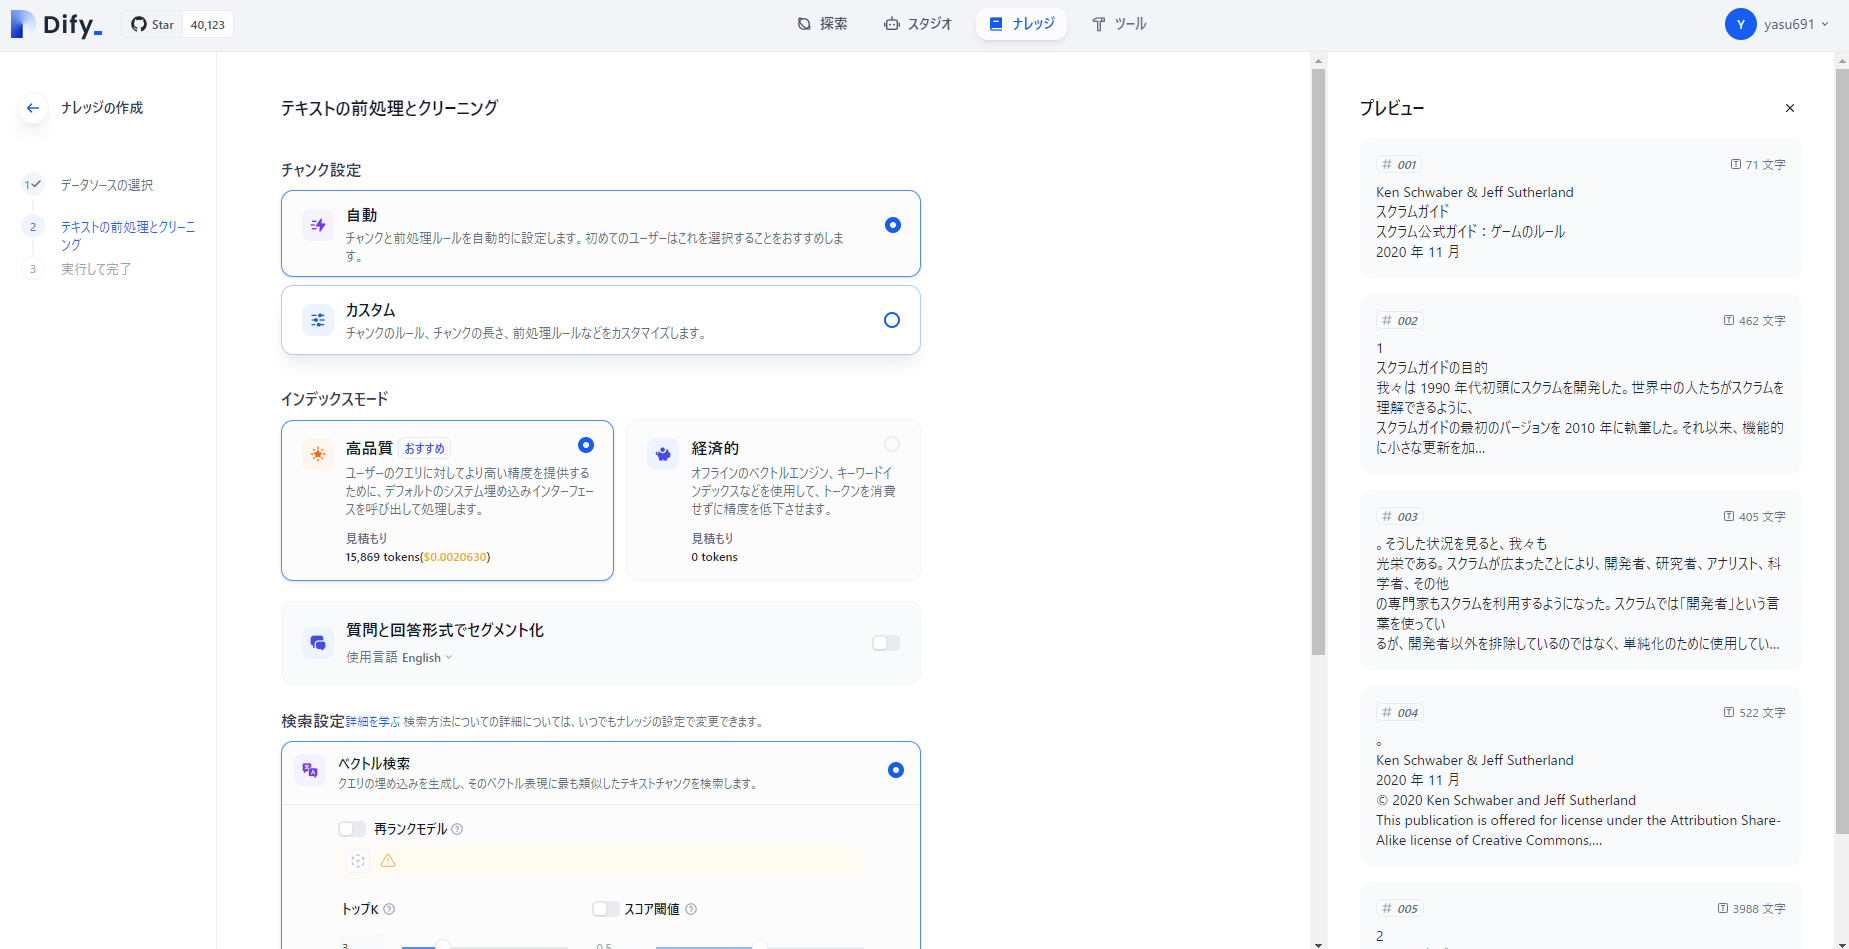Screen dimensions: 1849x949
Task: Enable 質問と回答形式でセグメント化 toggle
Action: 886,643
